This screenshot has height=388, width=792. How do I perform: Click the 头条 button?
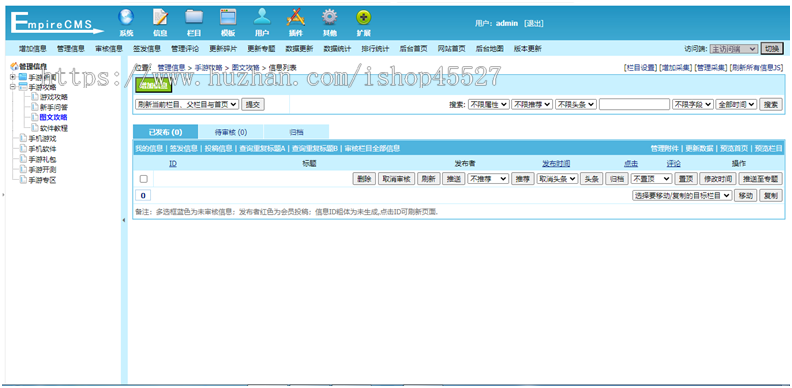[592, 179]
